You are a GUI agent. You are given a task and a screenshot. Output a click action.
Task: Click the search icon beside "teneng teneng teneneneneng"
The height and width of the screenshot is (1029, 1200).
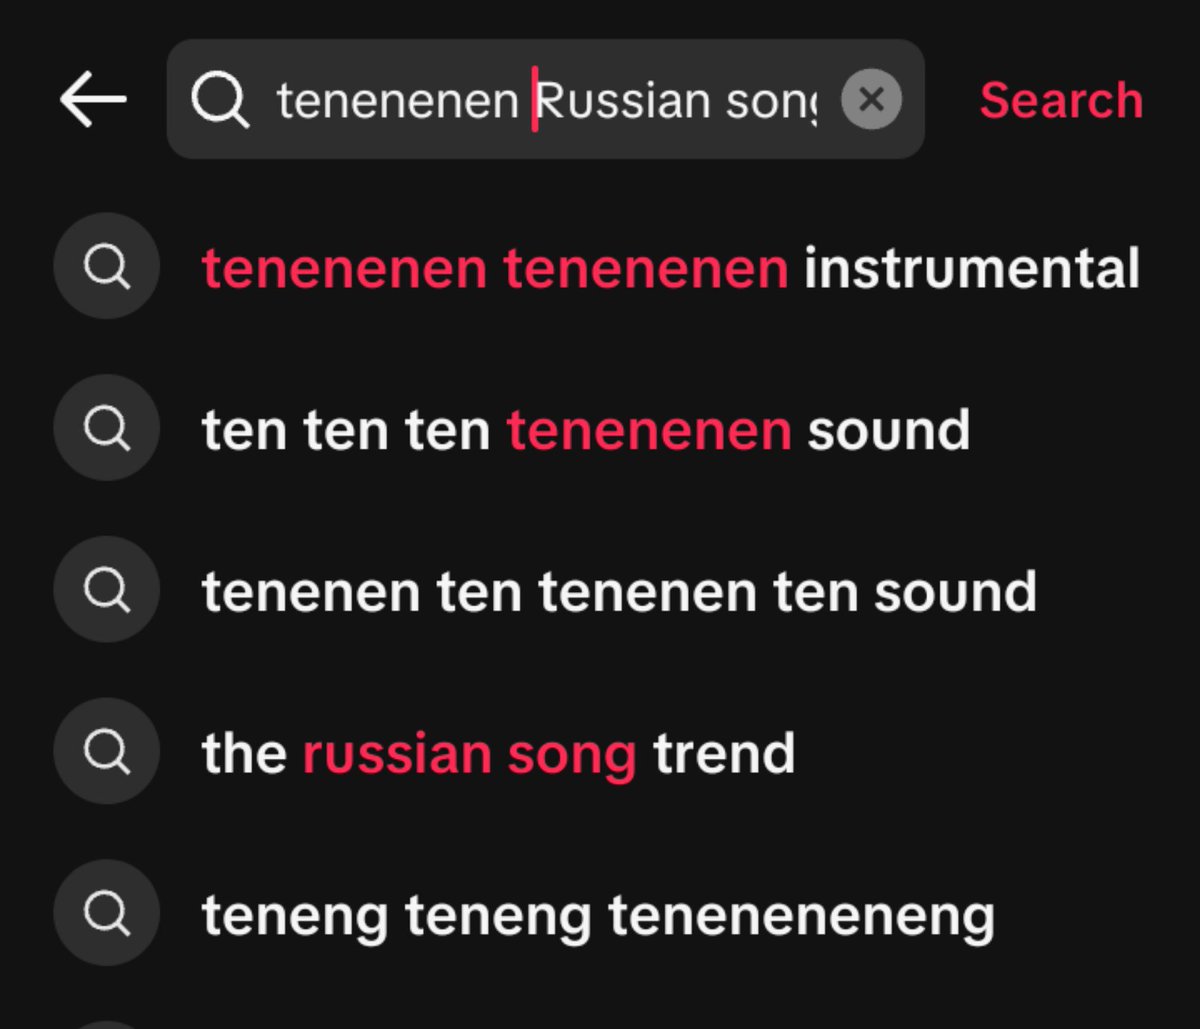pos(106,914)
